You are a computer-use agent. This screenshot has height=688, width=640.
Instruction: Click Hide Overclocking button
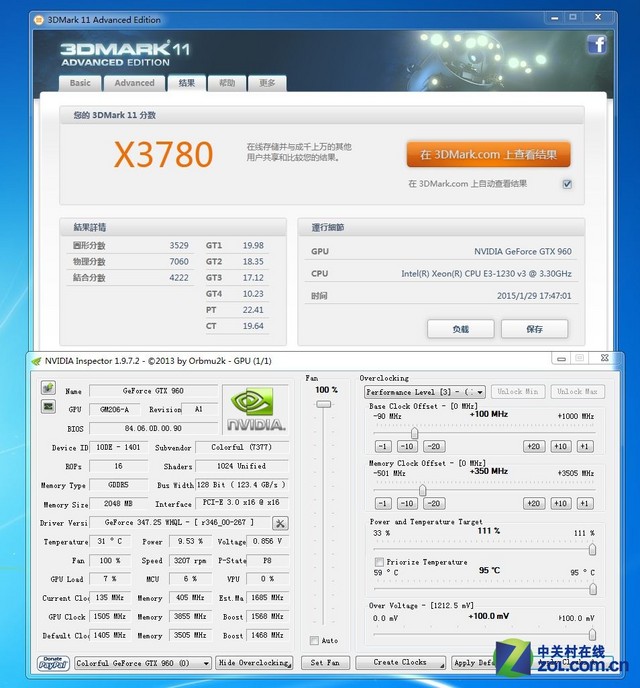(x=254, y=663)
